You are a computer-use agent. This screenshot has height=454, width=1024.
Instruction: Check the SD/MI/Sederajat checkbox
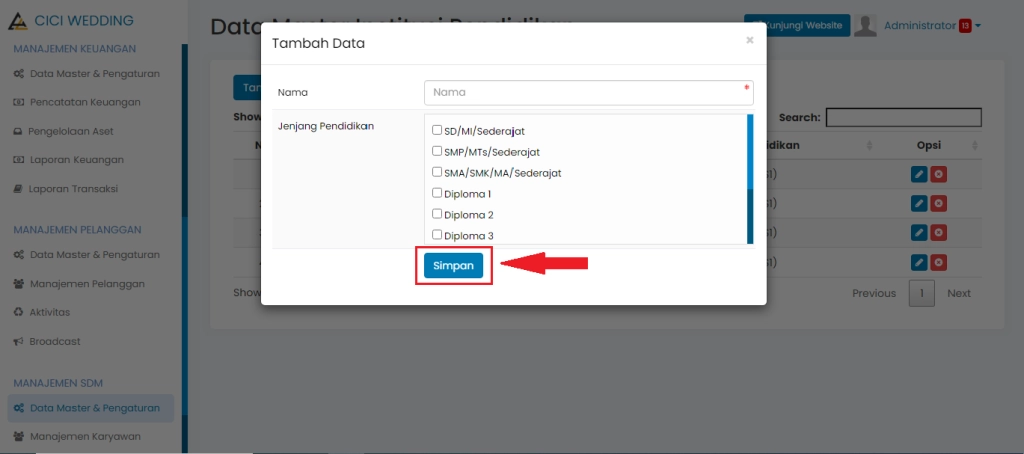tap(437, 131)
